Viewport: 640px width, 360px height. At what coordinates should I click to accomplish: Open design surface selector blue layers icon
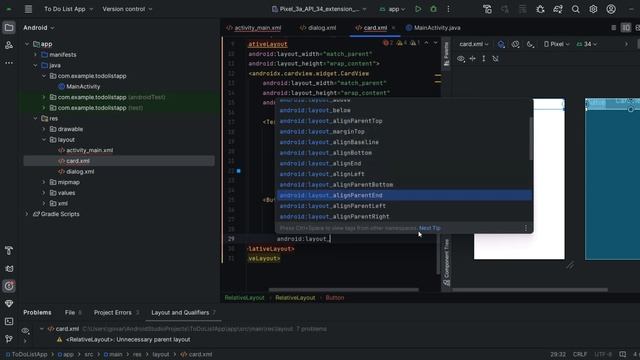pos(501,44)
